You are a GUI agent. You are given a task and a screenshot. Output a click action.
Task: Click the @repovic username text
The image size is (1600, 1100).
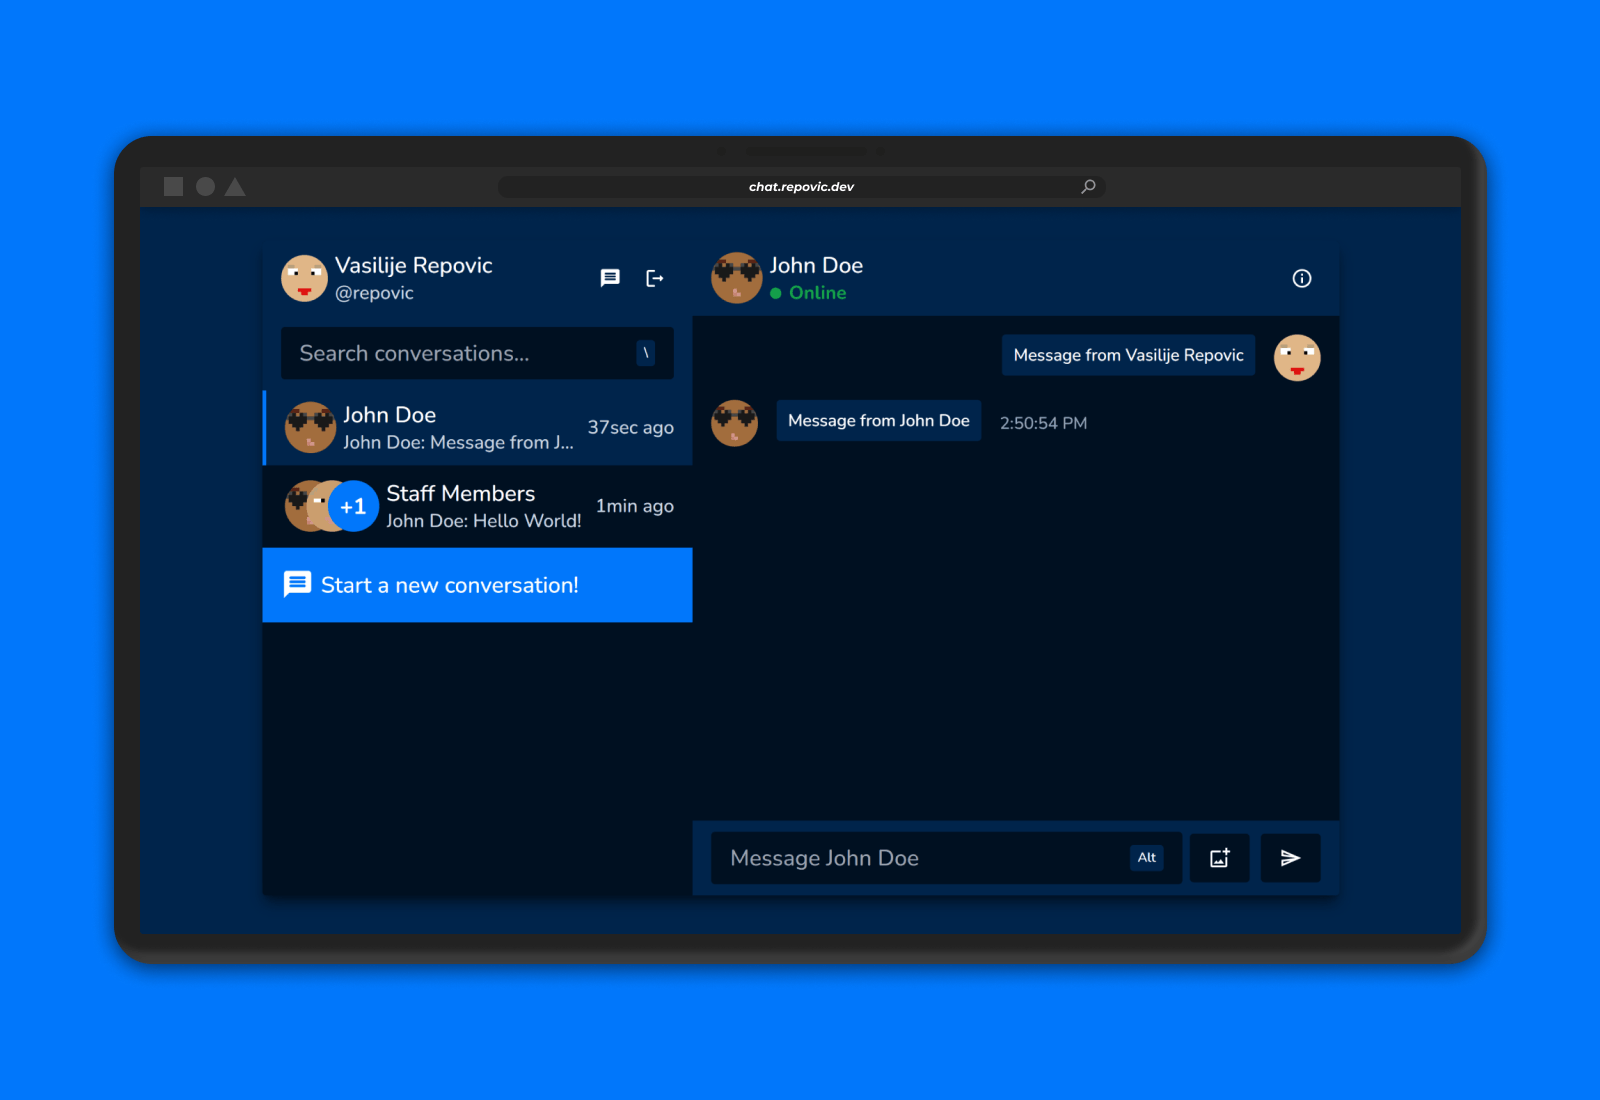tap(374, 293)
